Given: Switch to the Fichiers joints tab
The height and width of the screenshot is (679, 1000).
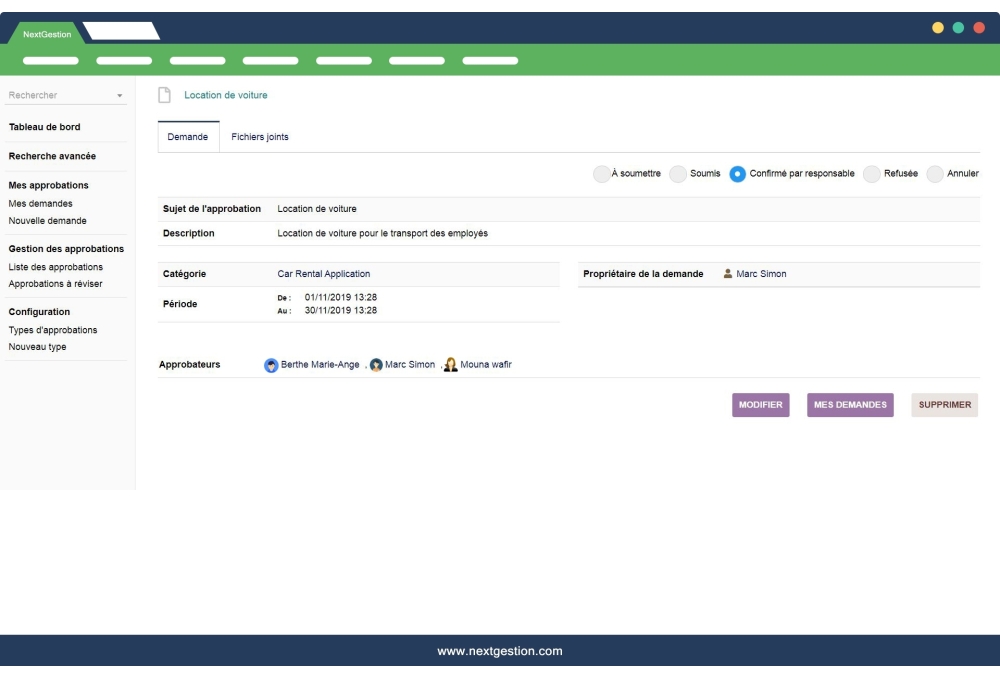Looking at the screenshot, I should pyautogui.click(x=259, y=136).
